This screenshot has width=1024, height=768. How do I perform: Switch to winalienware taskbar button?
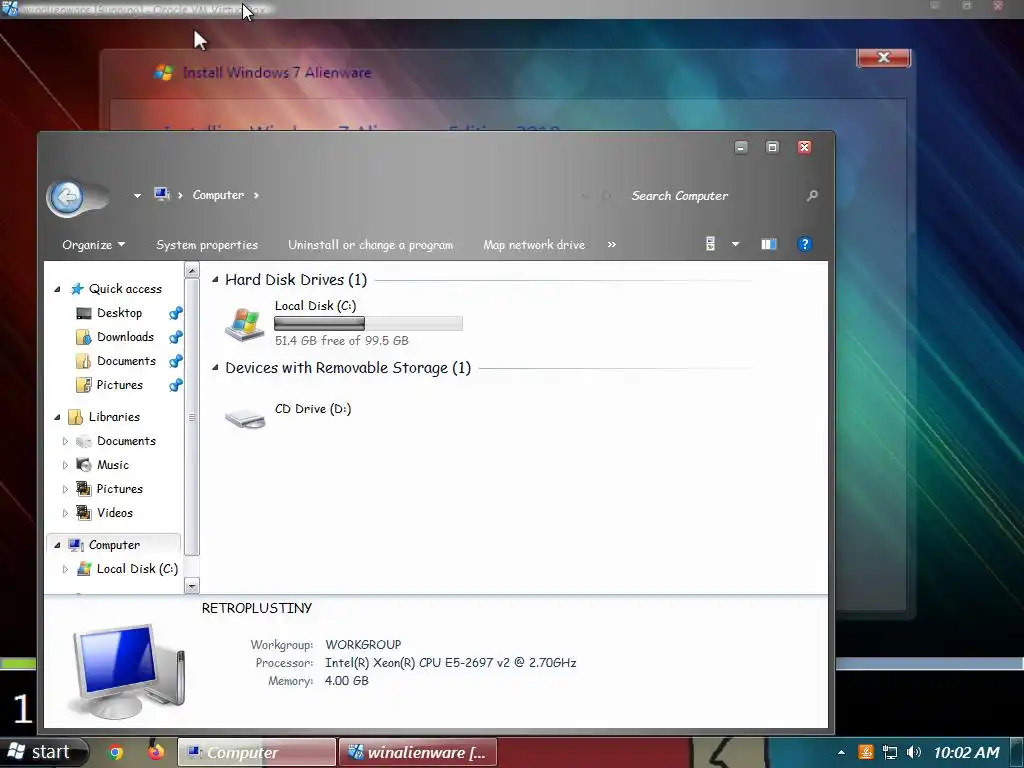418,752
